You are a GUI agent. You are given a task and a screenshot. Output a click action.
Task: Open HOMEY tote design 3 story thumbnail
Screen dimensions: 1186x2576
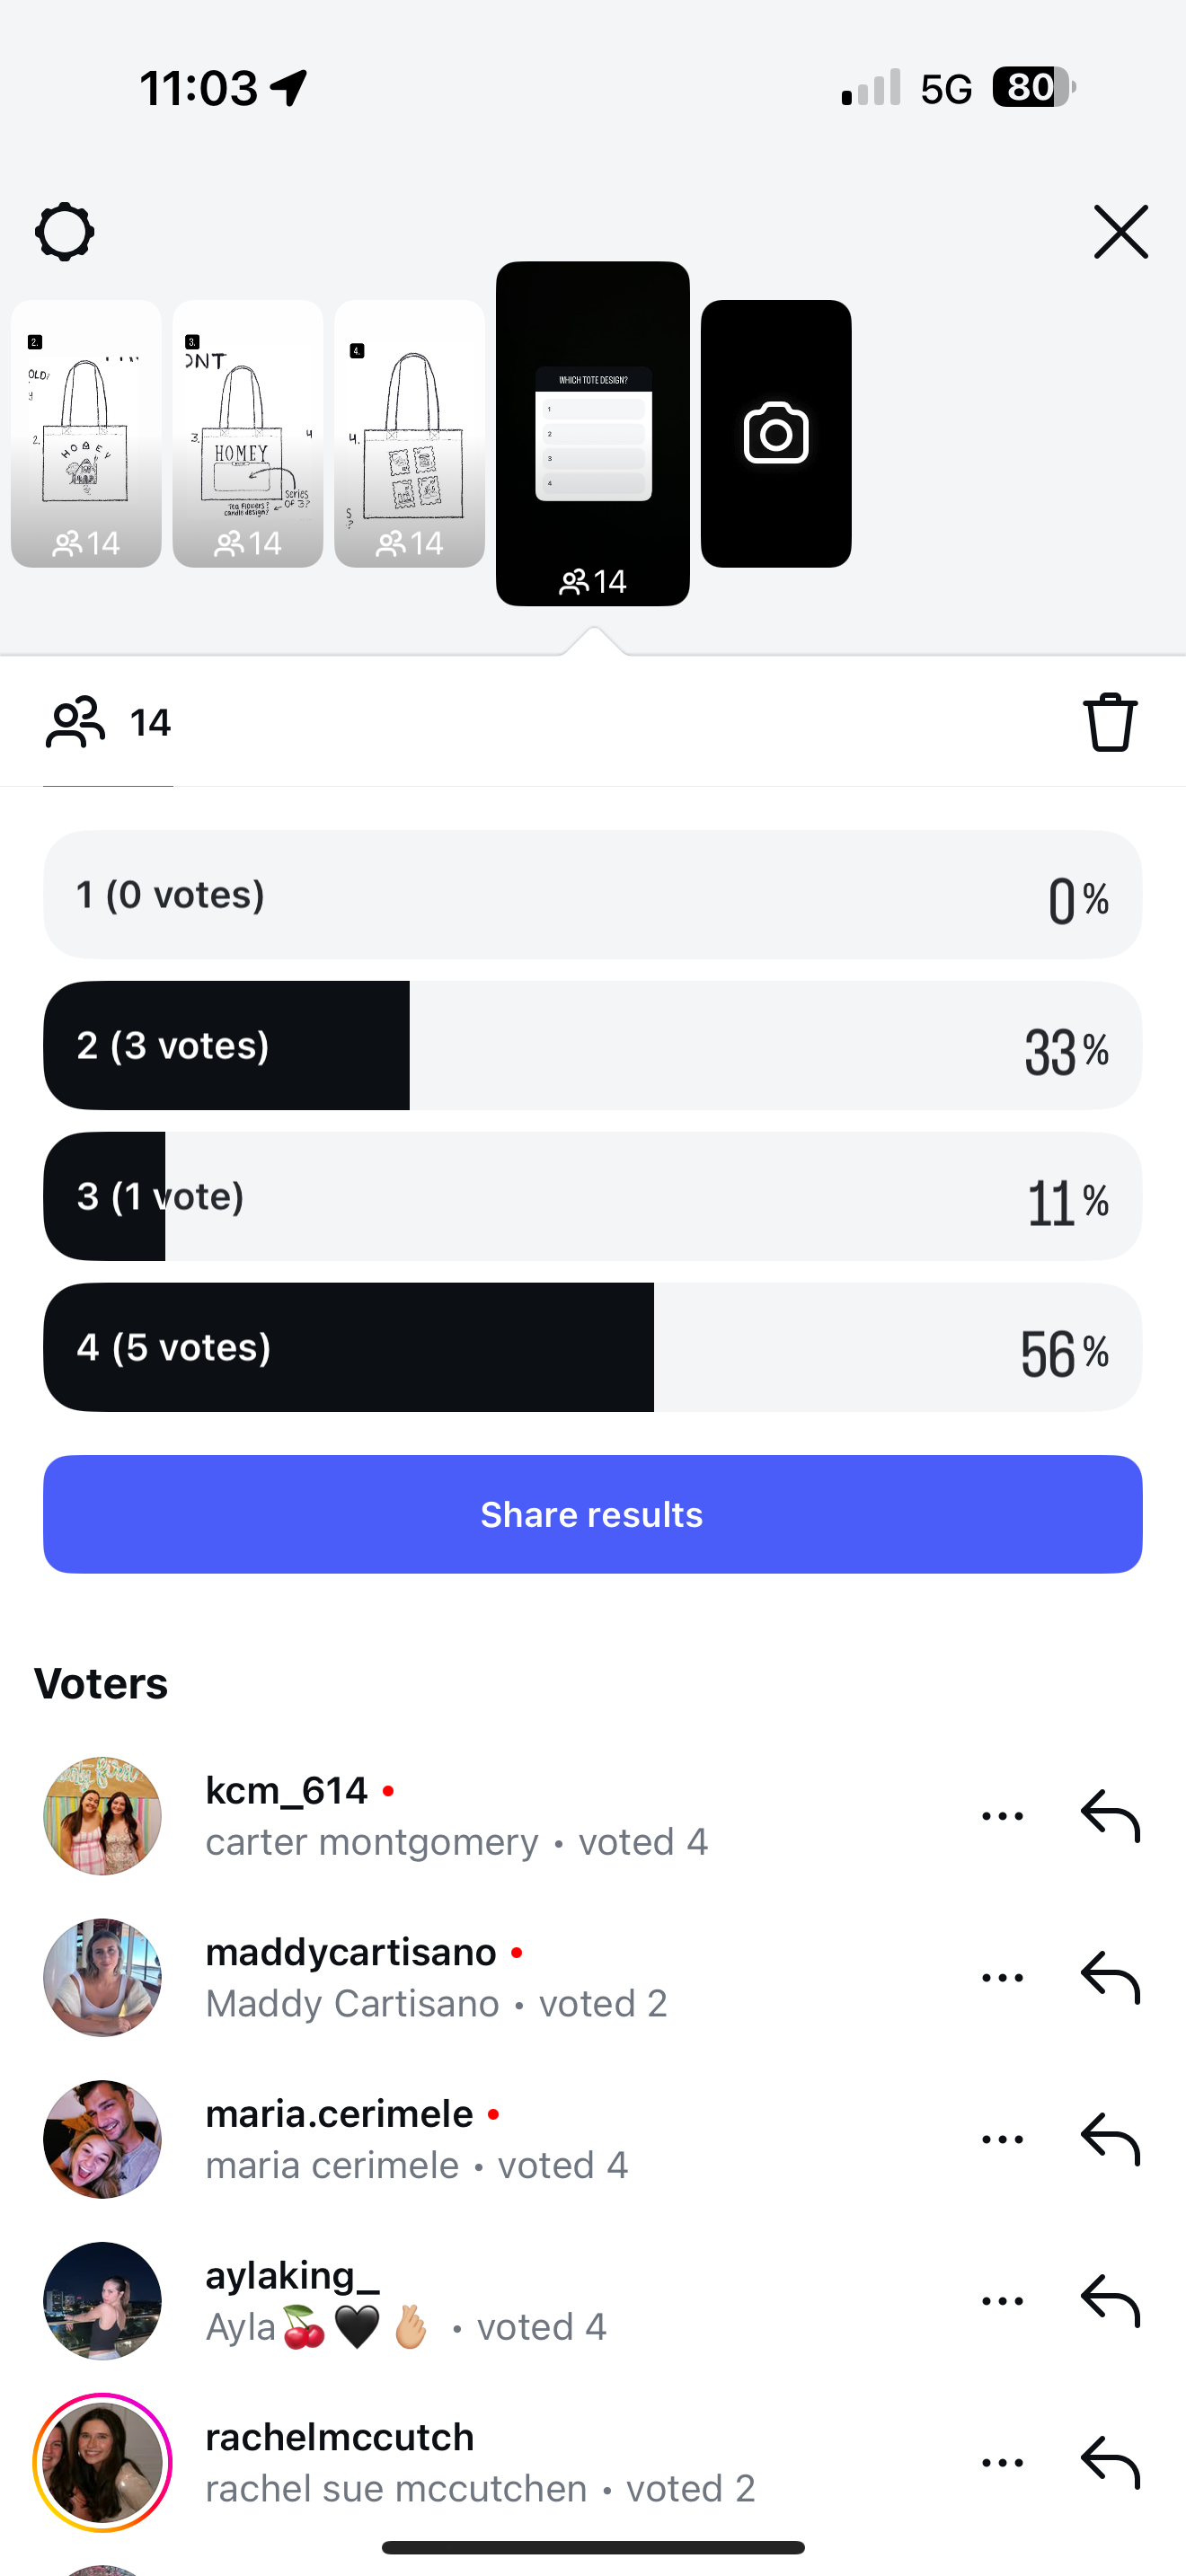[247, 433]
